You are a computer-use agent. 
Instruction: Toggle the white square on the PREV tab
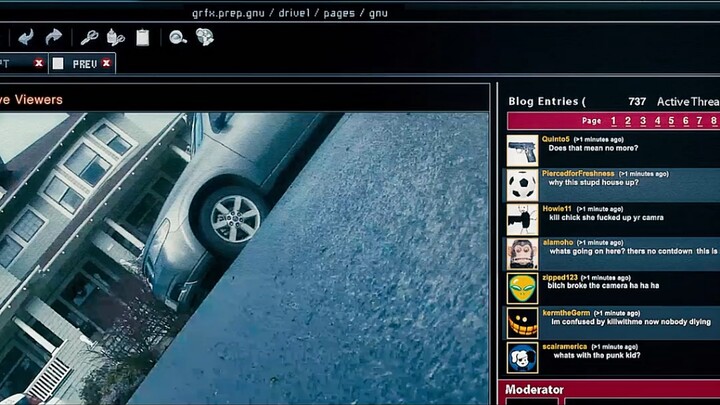pos(58,63)
